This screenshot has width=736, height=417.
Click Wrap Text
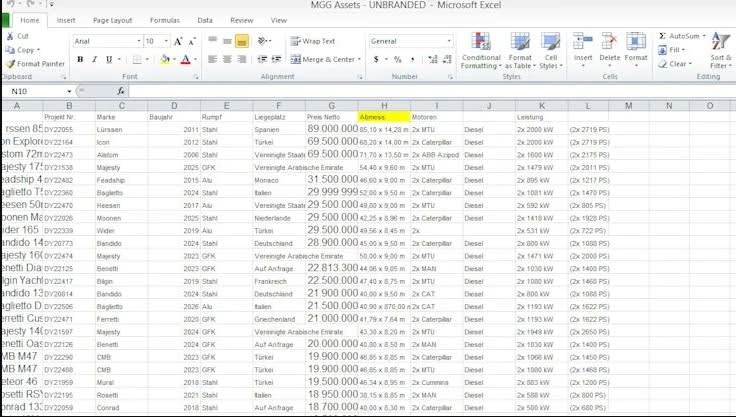tap(313, 41)
